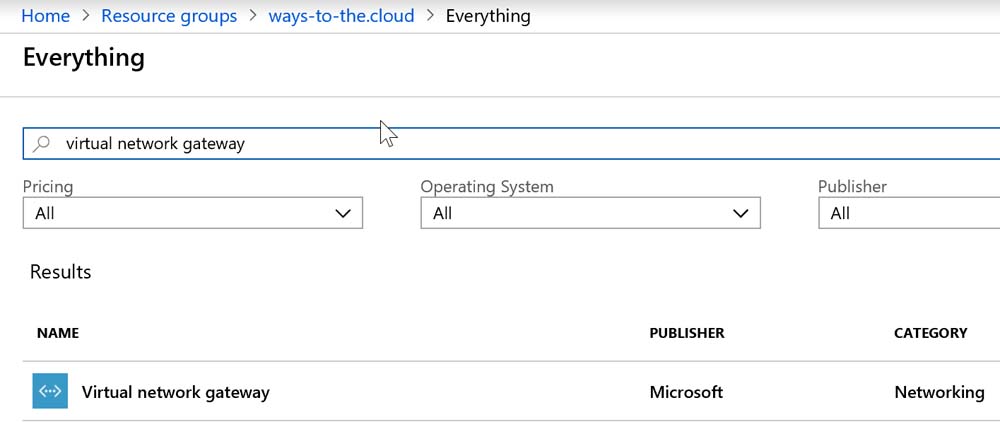Navigate to Resource groups breadcrumb
The image size is (1000, 422).
[169, 16]
